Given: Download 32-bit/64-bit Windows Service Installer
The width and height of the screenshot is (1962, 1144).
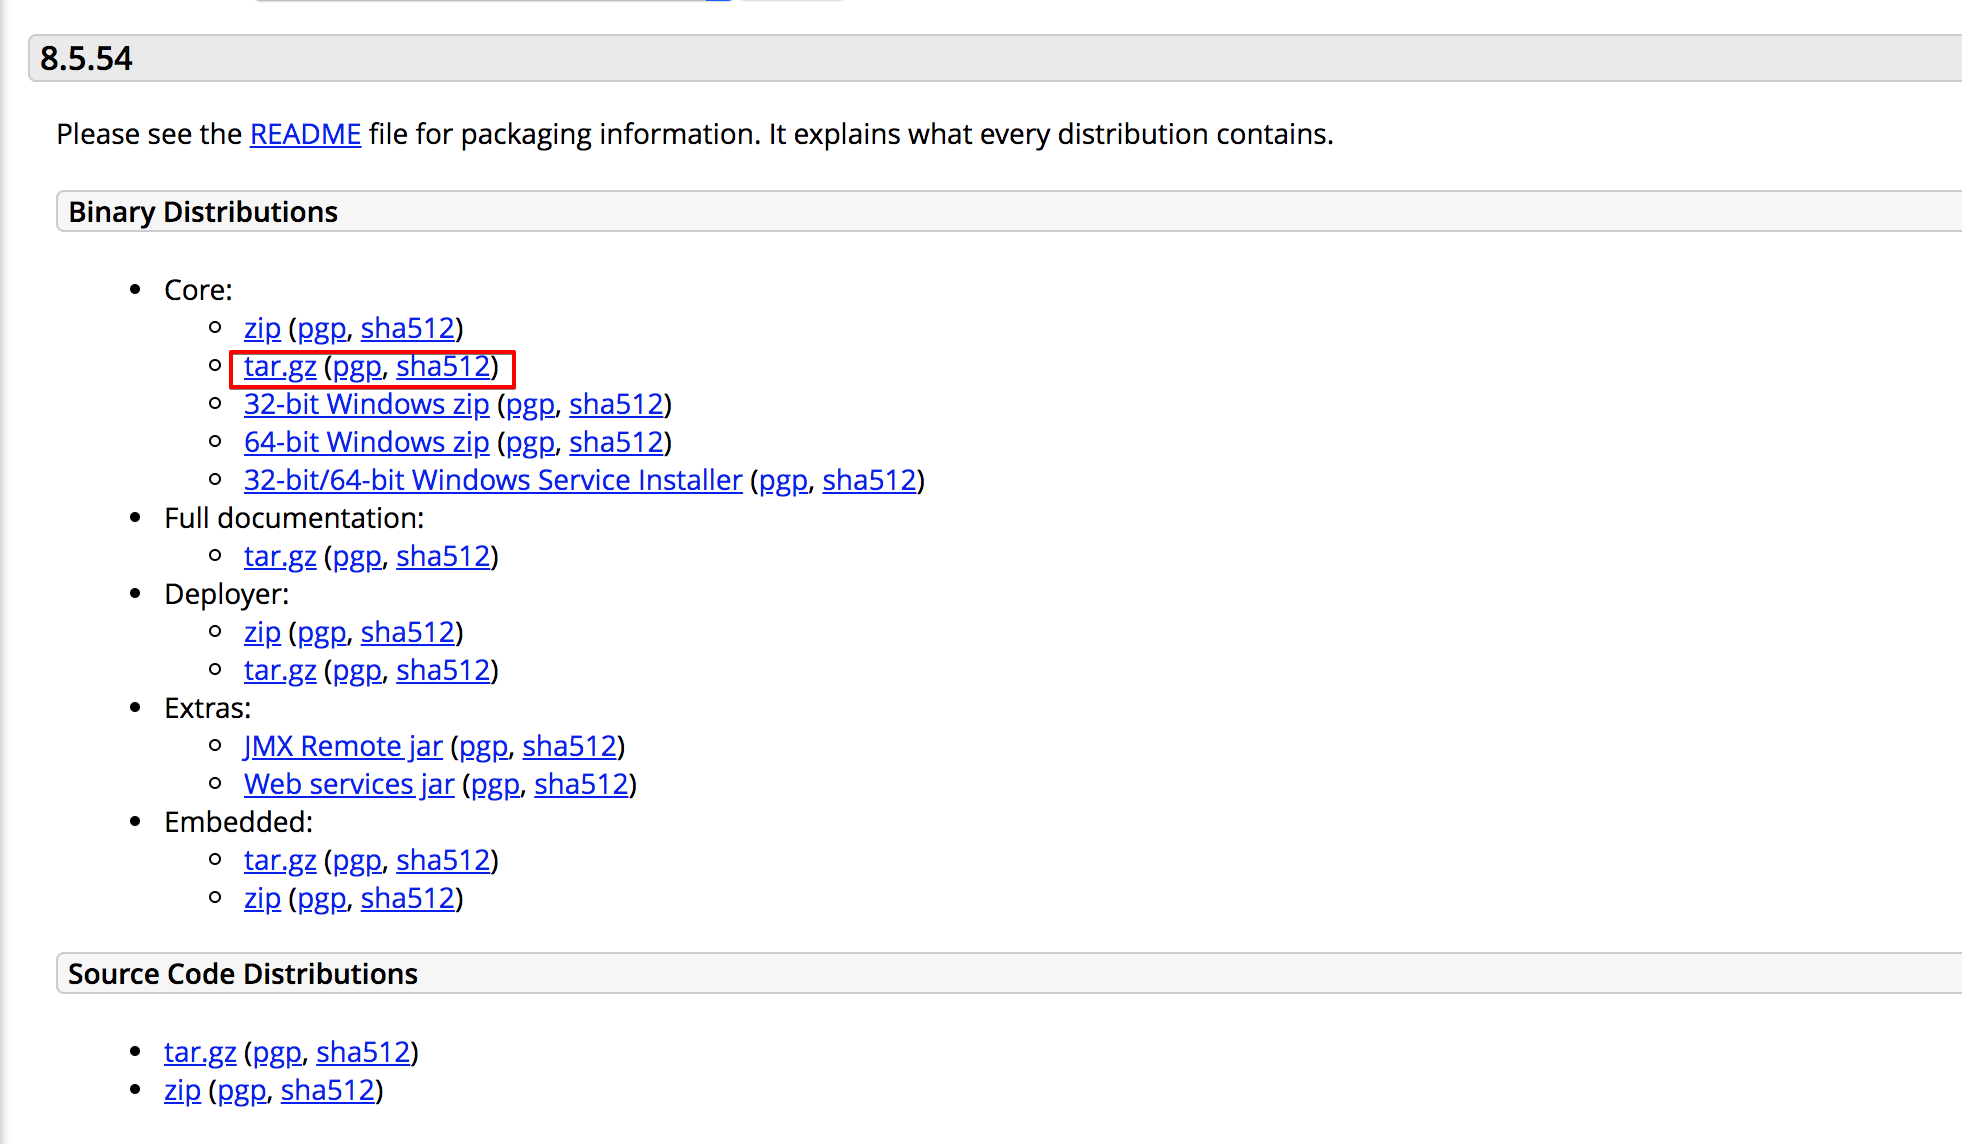Looking at the screenshot, I should click(x=493, y=480).
